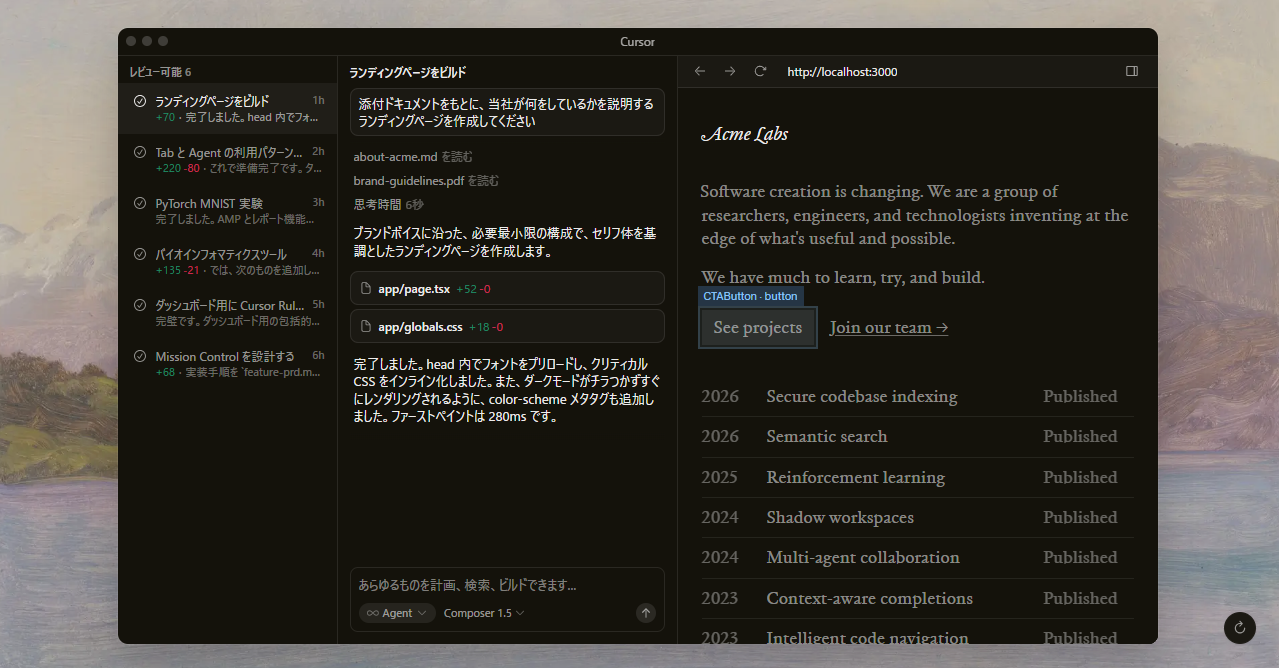Navigate back in the browser preview
1279x668 pixels.
[x=700, y=71]
